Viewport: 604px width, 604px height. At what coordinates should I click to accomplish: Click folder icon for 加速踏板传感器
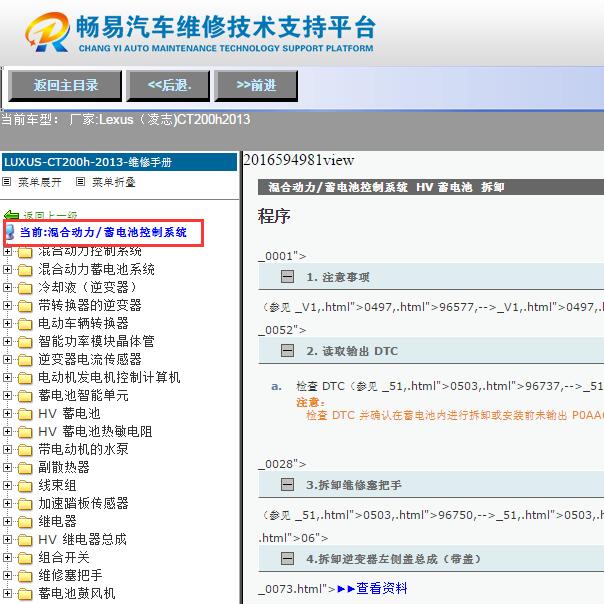point(25,504)
